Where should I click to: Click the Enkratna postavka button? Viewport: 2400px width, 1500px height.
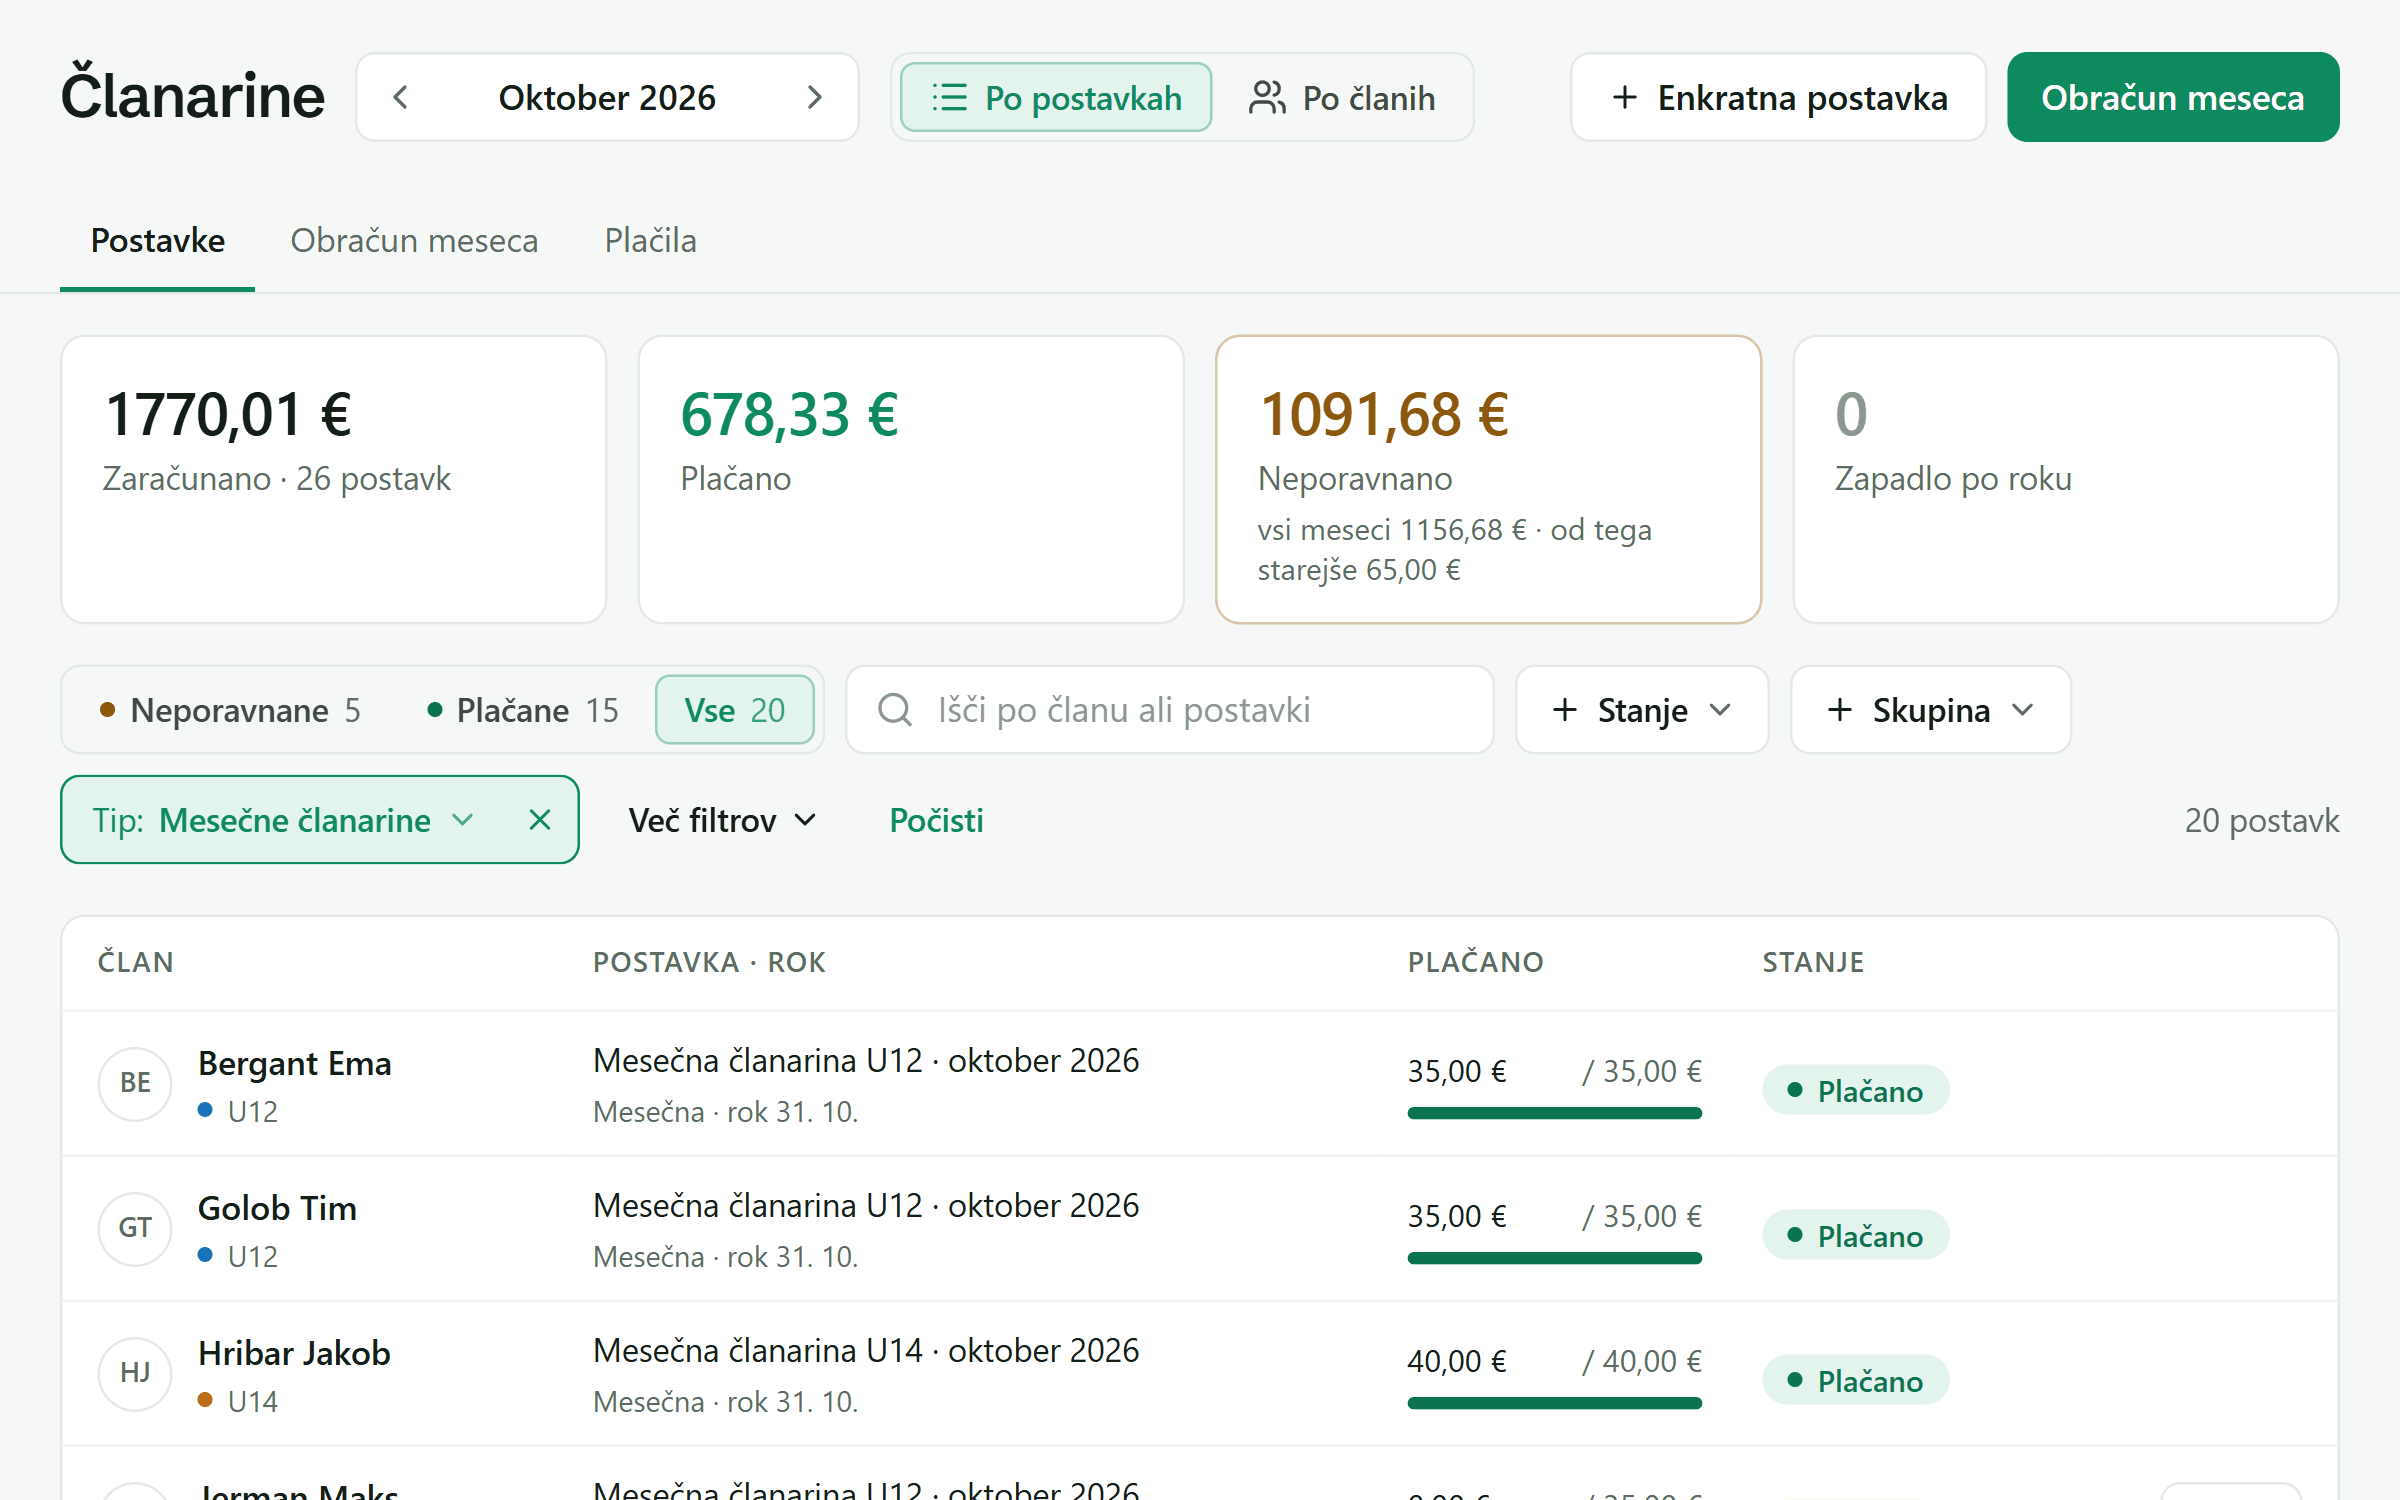coord(1778,97)
